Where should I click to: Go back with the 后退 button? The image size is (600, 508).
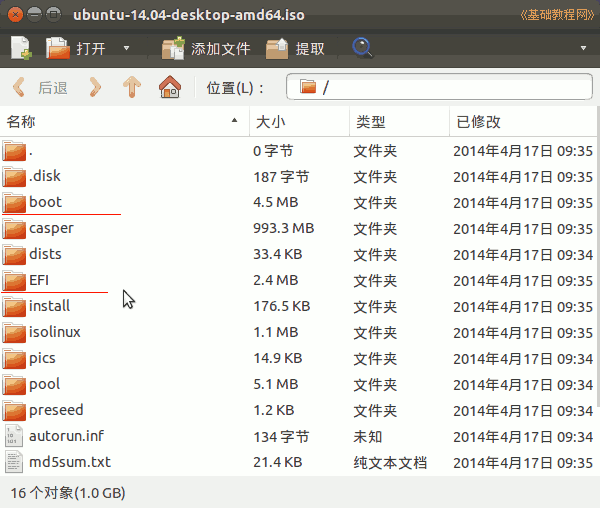click(x=40, y=88)
